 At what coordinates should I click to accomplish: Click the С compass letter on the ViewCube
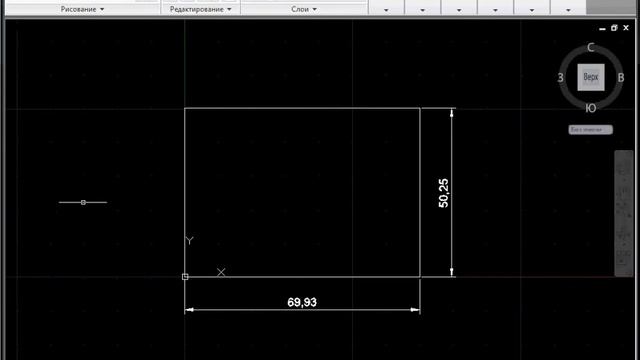[591, 47]
